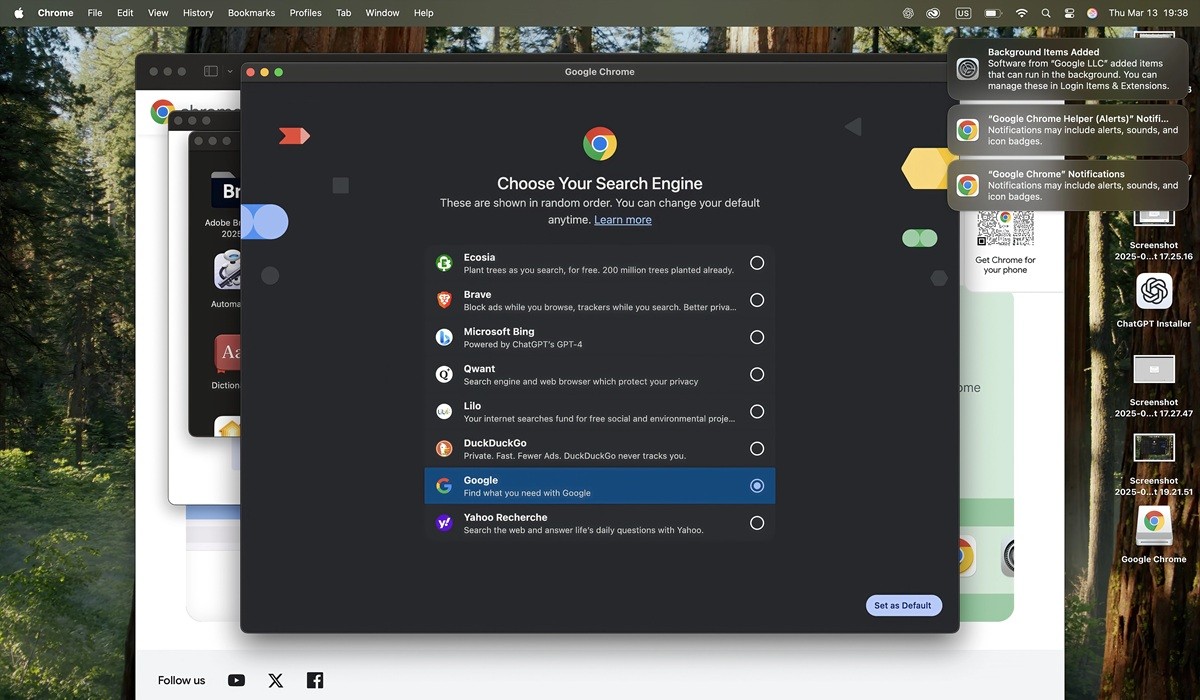1200x700 pixels.
Task: Open the X social icon in footer
Action: click(276, 680)
